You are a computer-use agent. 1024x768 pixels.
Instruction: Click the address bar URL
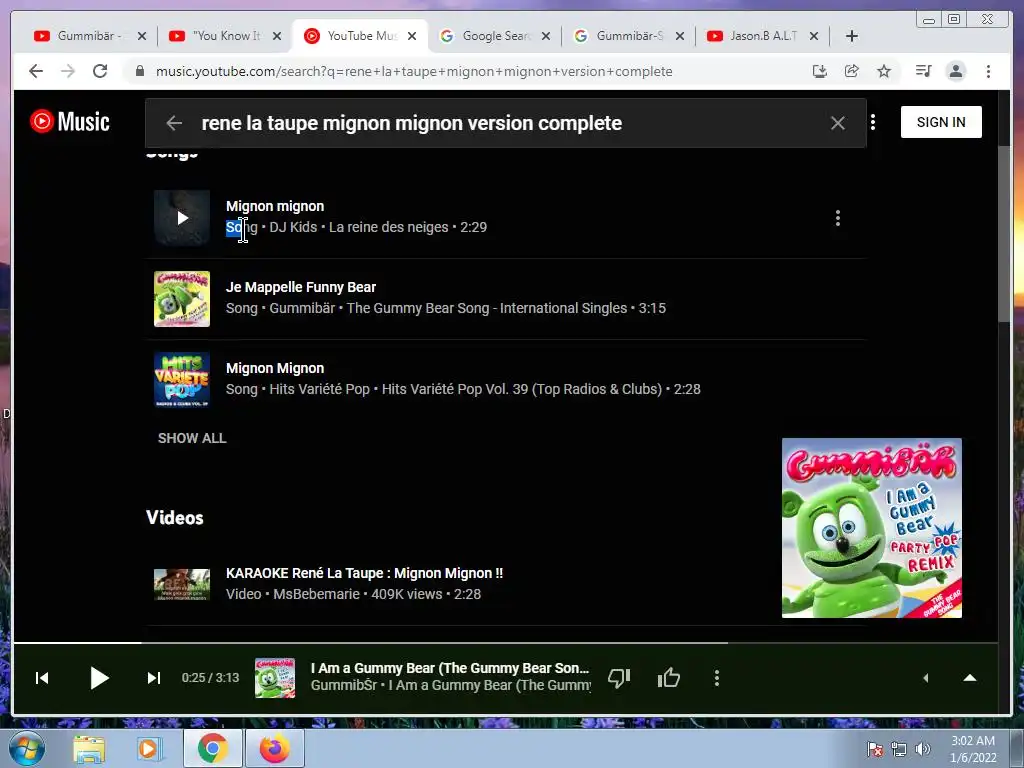pos(414,71)
